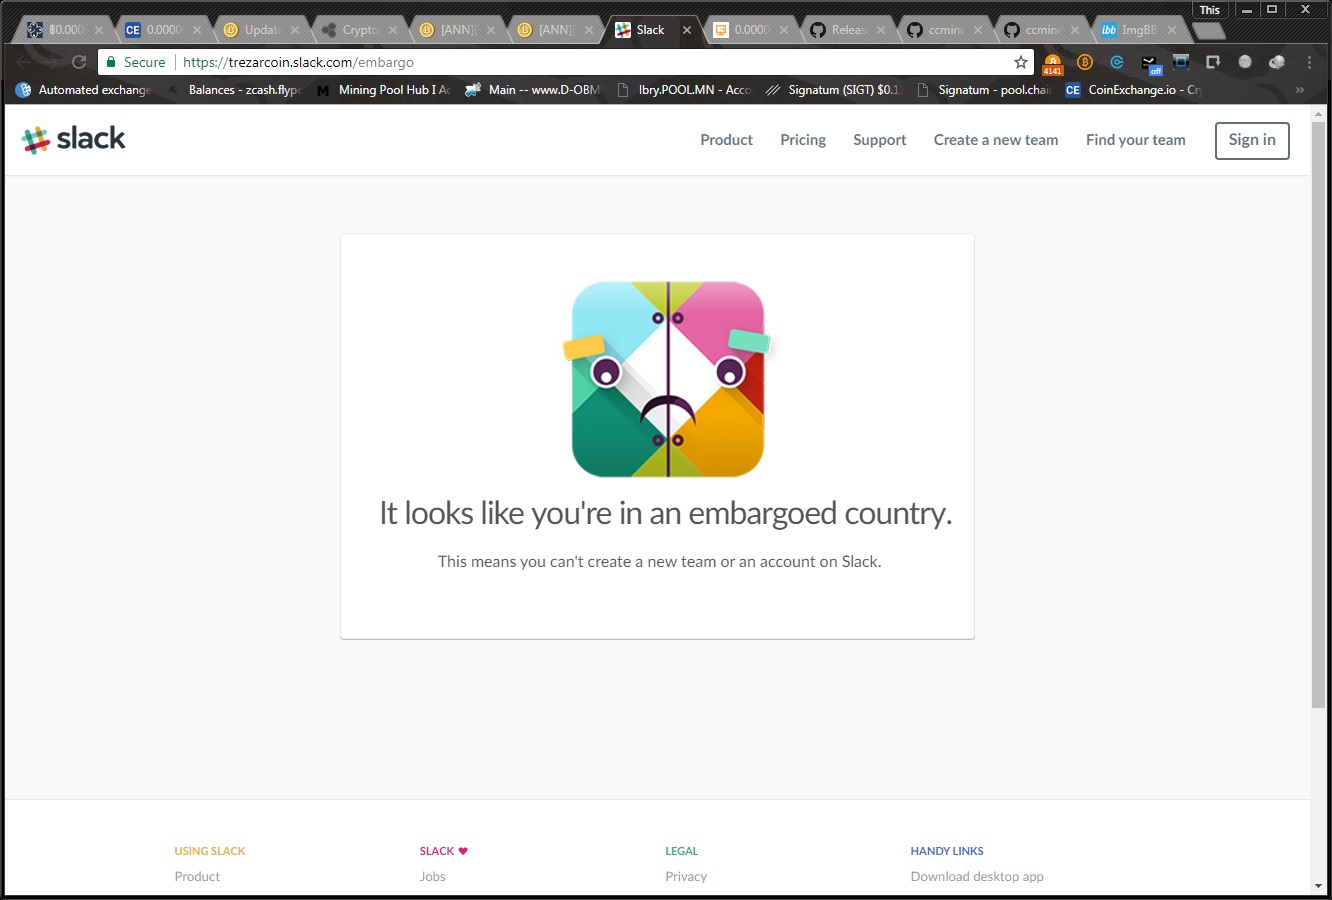Screen dimensions: 1332x900
Task: Open the extension with the 'off' badge
Action: tap(1150, 64)
